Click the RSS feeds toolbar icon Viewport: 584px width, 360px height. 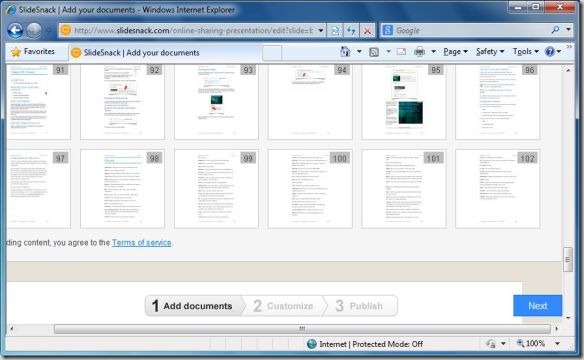click(374, 52)
